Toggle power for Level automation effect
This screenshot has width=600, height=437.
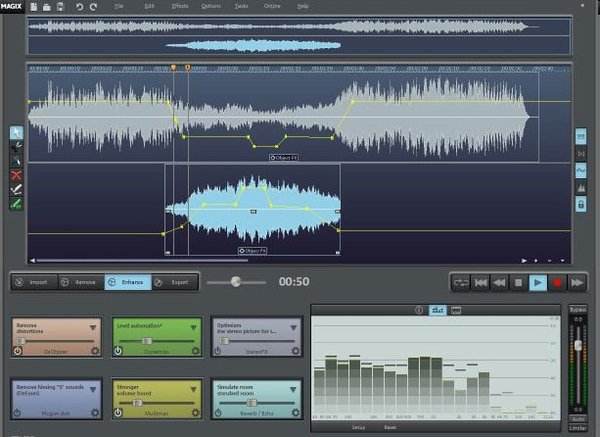[117, 352]
